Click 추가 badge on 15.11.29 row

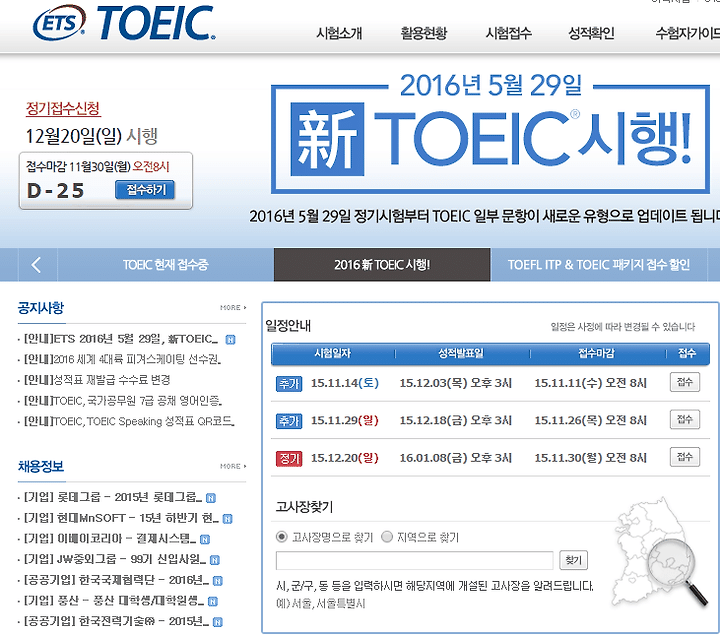pos(289,421)
